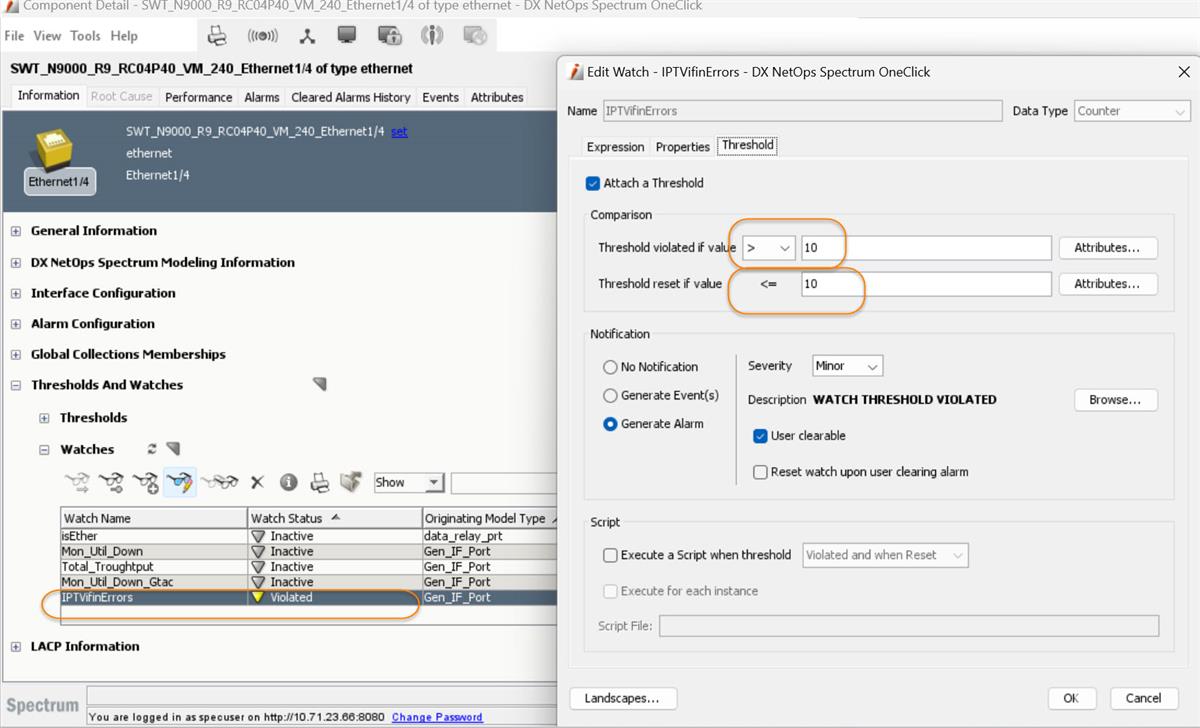Click the grey triangle beside Thresholds And Watches

tap(320, 384)
